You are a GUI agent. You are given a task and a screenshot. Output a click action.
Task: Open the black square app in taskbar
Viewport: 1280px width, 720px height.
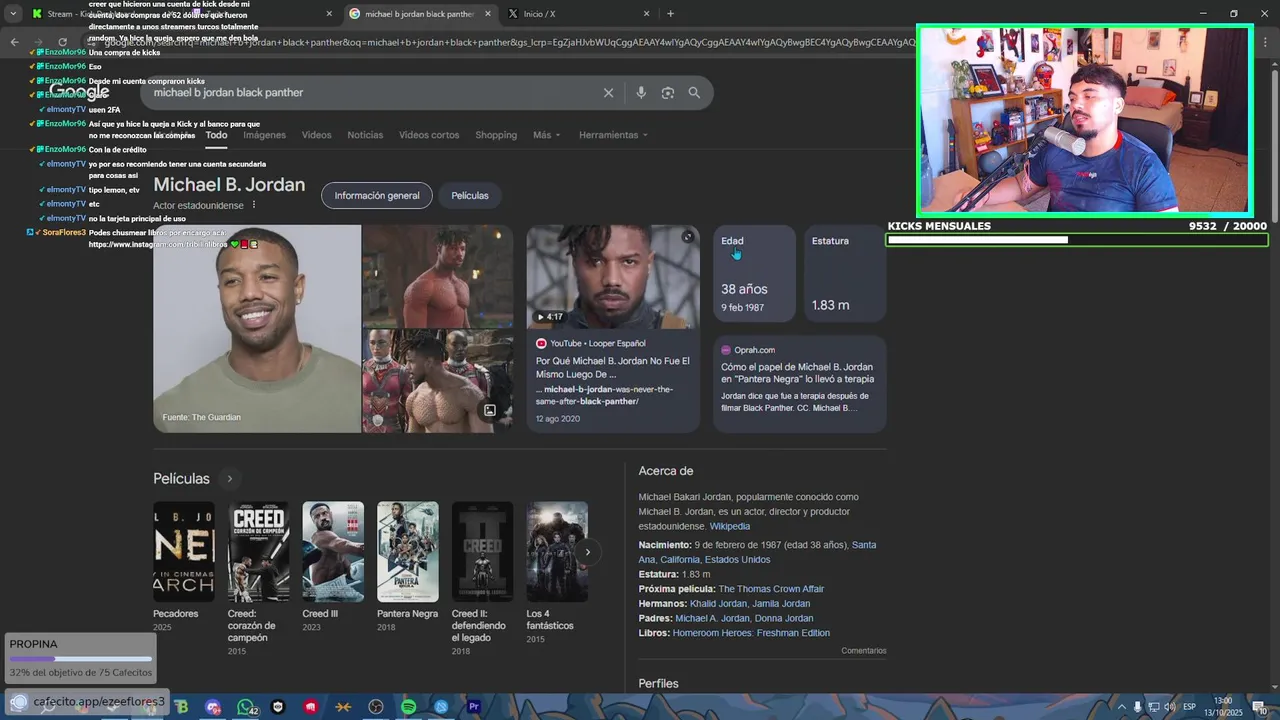(278, 707)
